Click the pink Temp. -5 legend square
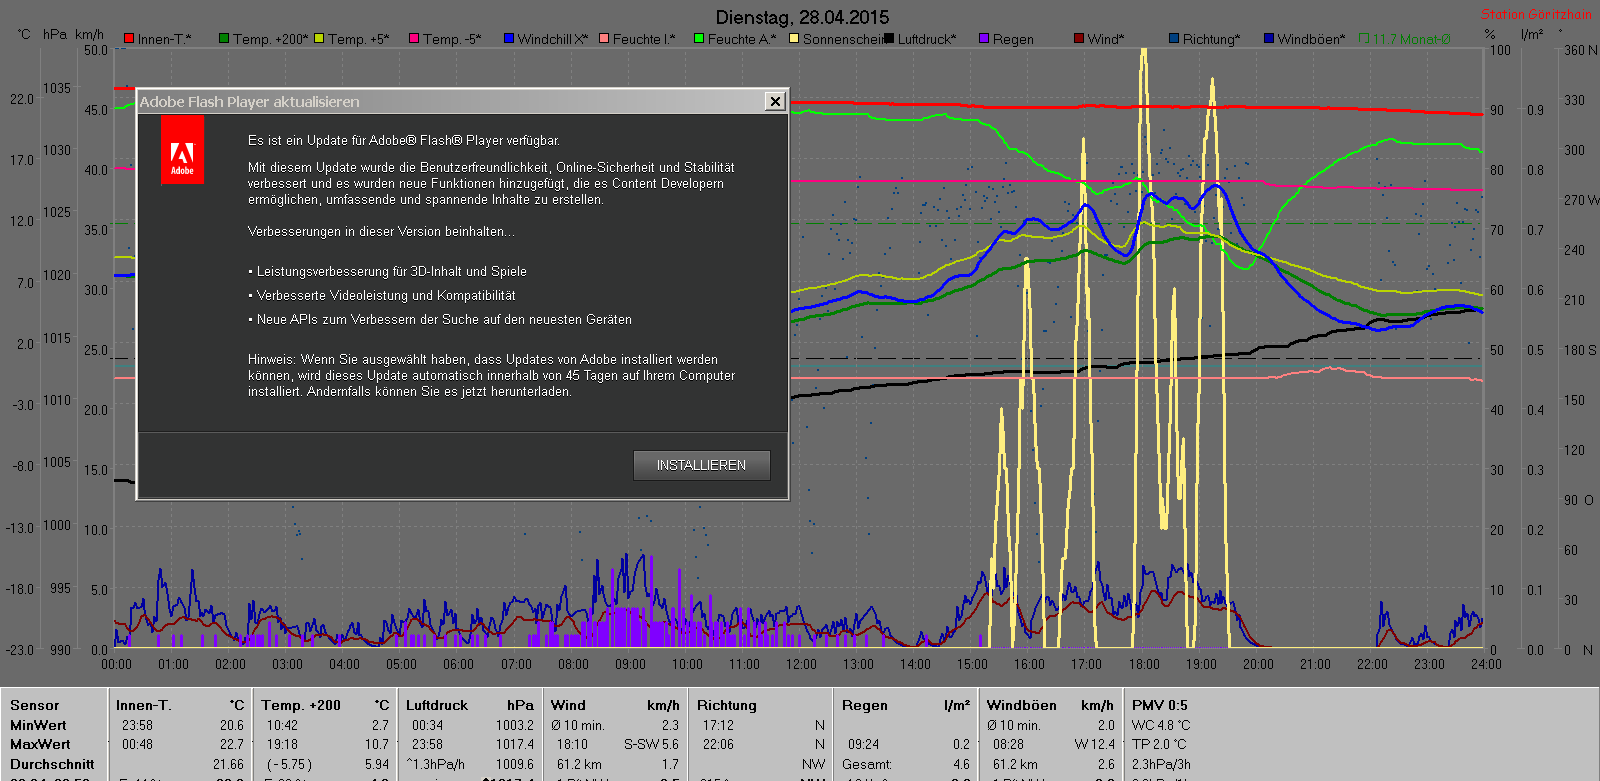 (414, 39)
